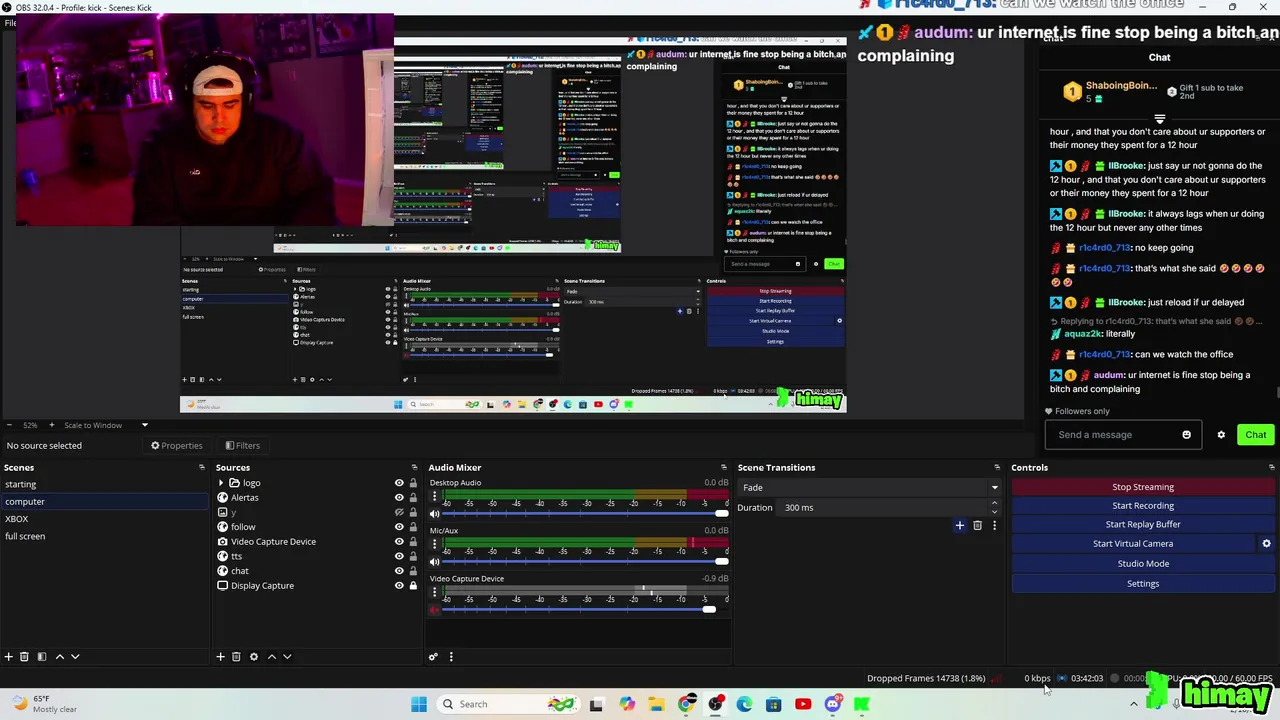This screenshot has height=720, width=1280.
Task: Unlock the chat source
Action: pos(413,571)
